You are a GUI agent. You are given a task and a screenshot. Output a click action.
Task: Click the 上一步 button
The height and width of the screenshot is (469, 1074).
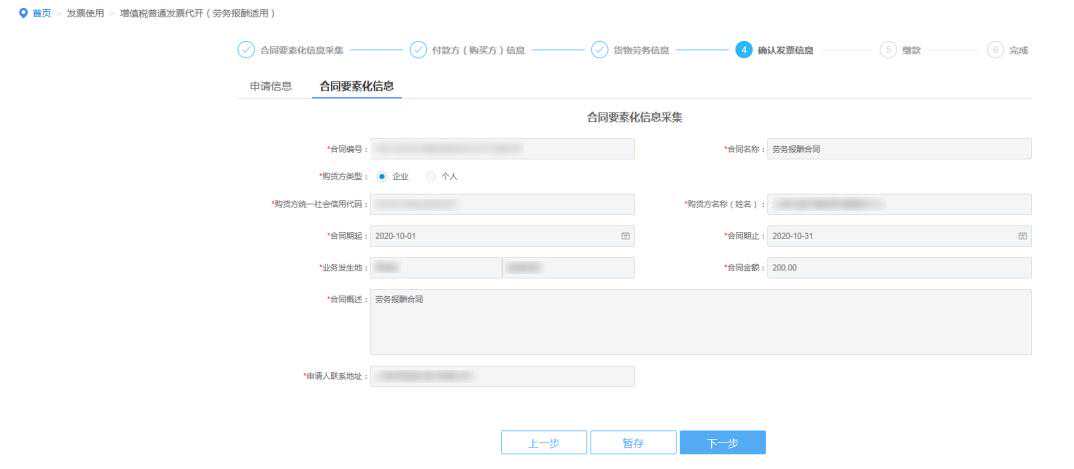pos(543,443)
